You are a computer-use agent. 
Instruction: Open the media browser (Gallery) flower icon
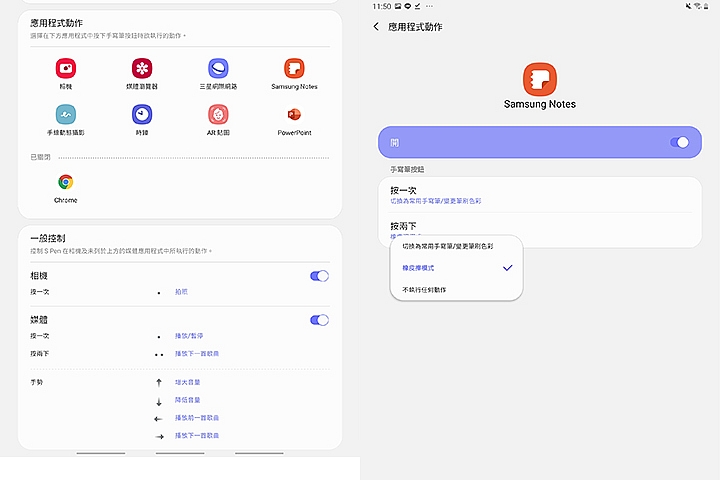142,68
